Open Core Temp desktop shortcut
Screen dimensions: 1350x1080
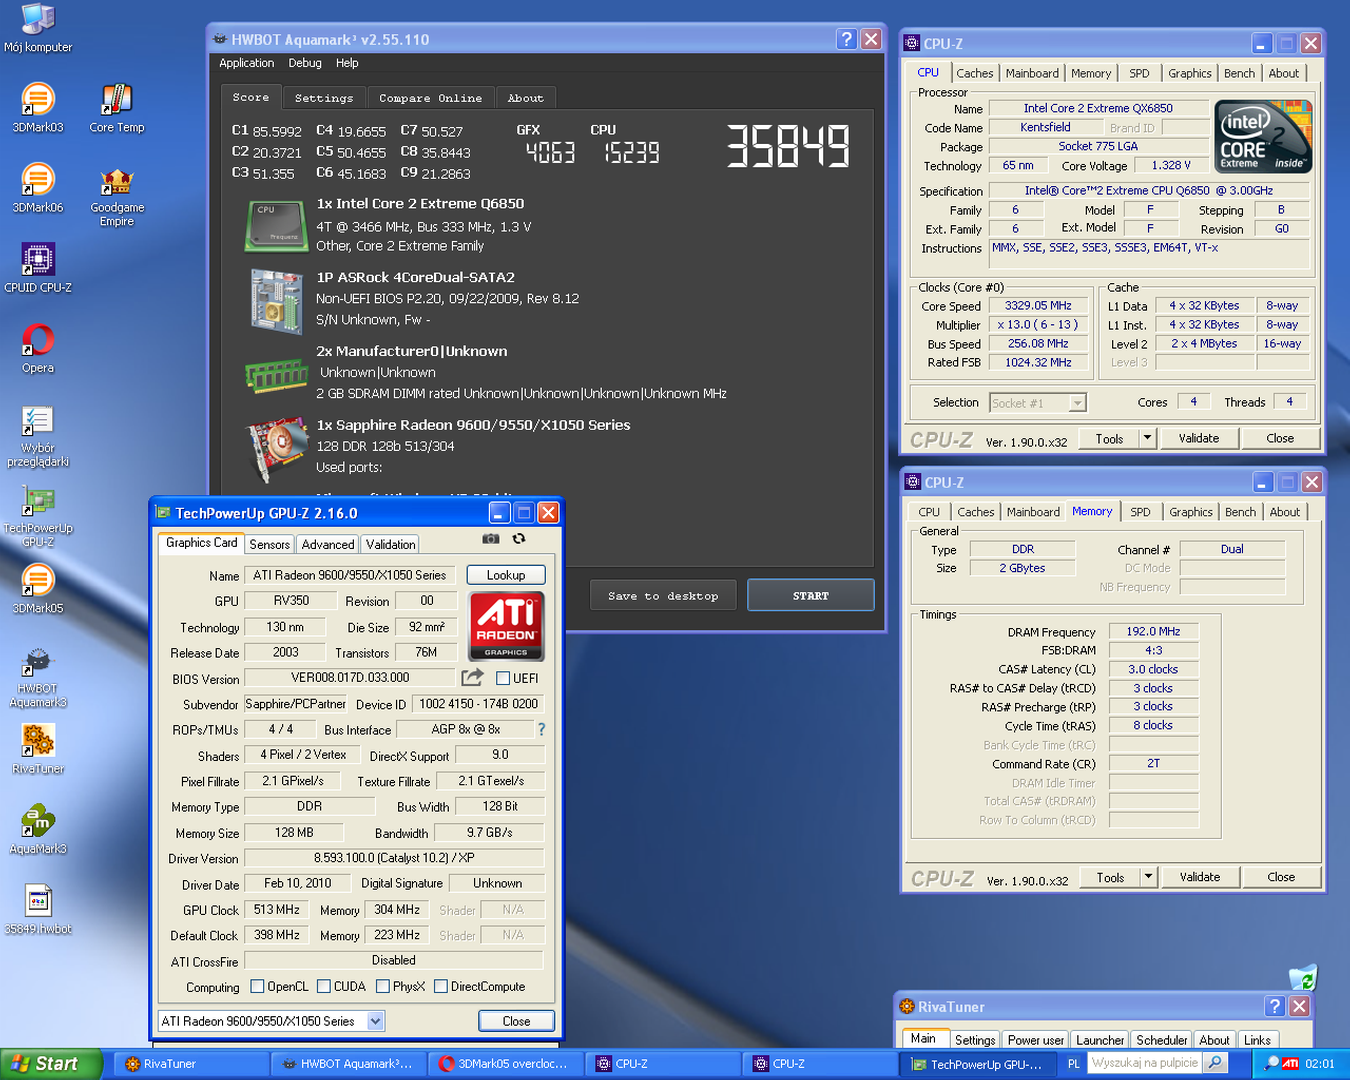[117, 108]
